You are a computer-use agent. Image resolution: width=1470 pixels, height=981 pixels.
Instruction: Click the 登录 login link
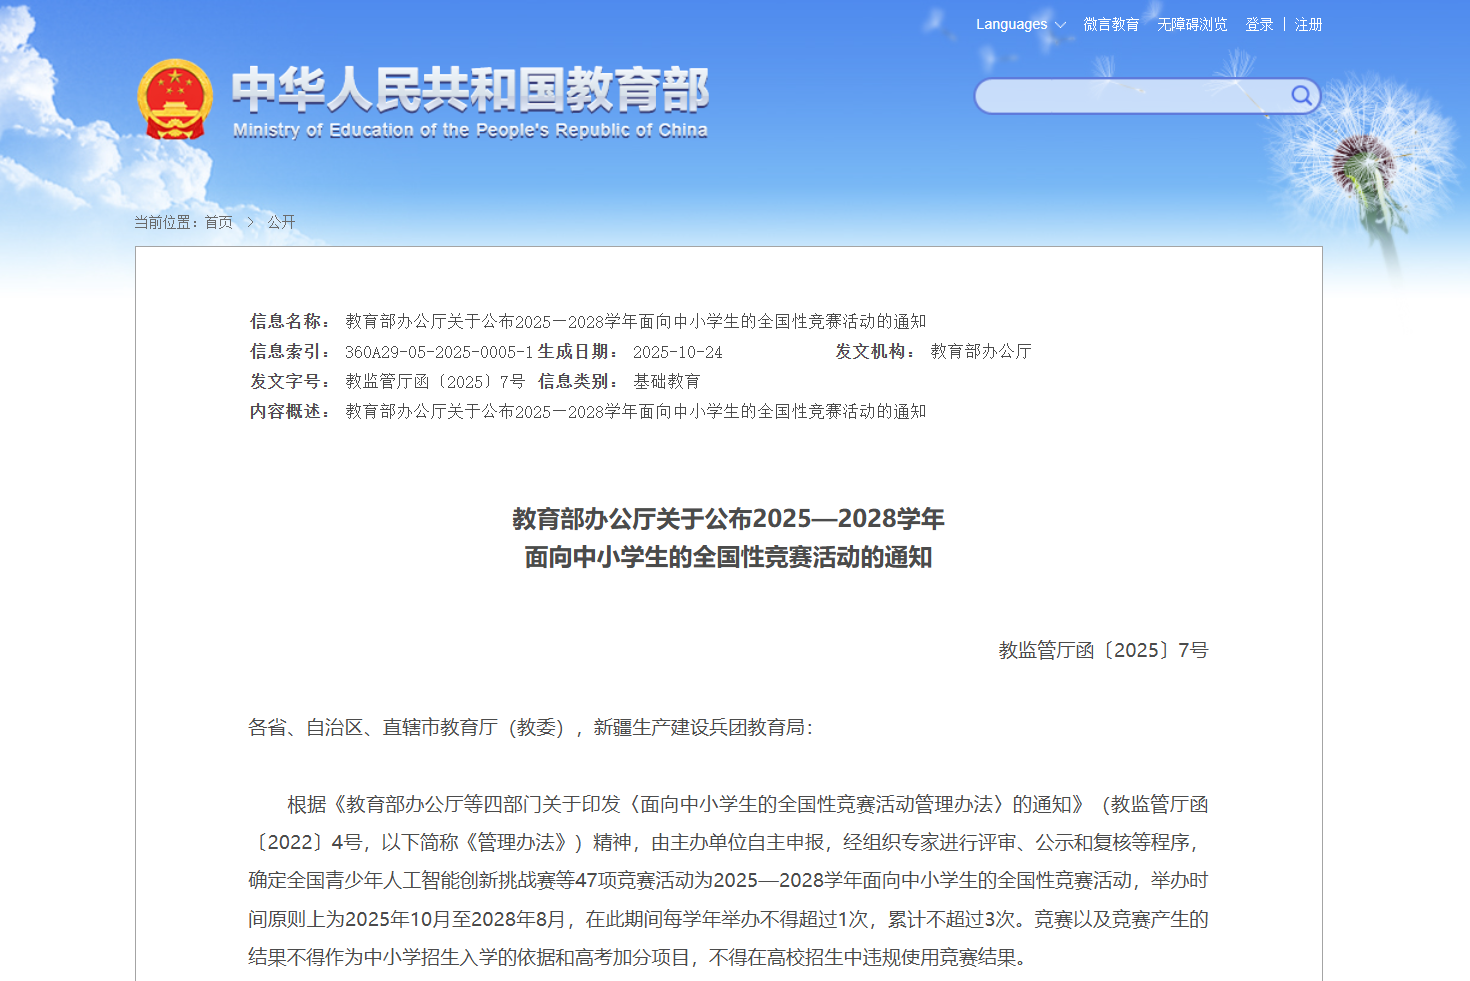click(x=1259, y=25)
